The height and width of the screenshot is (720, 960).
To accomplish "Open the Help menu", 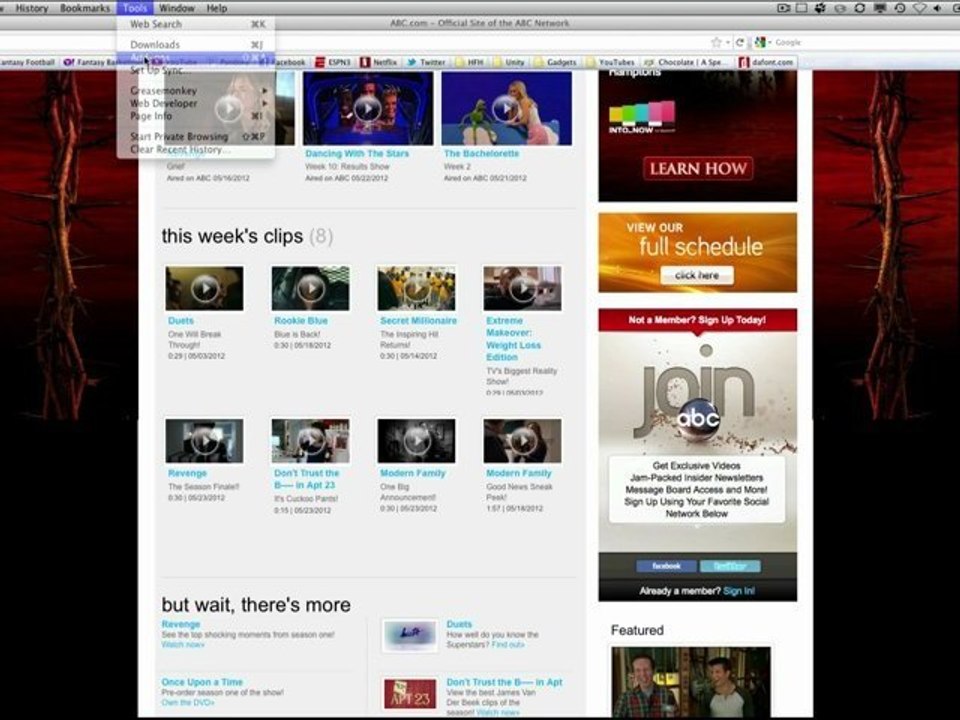I will 217,8.
